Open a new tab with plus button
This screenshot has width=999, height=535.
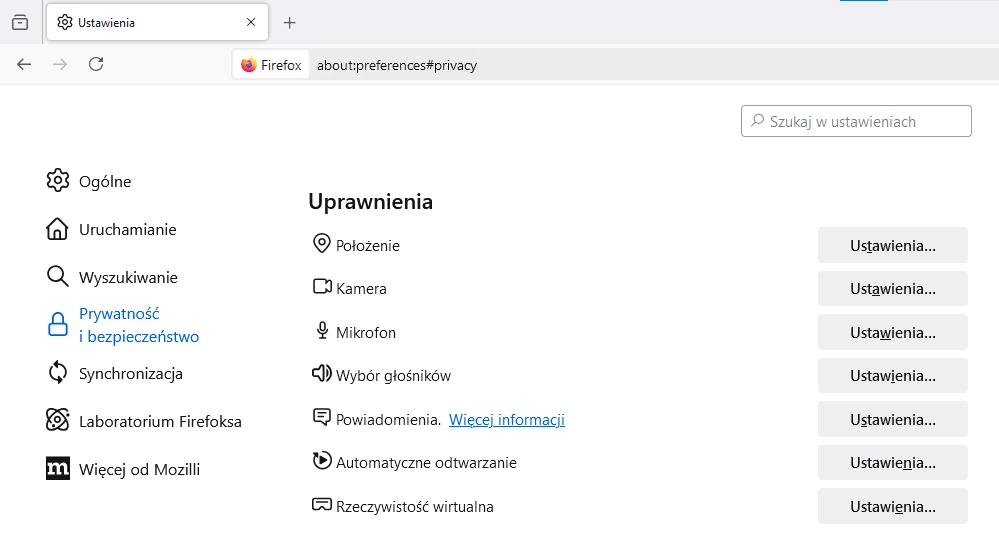[290, 22]
